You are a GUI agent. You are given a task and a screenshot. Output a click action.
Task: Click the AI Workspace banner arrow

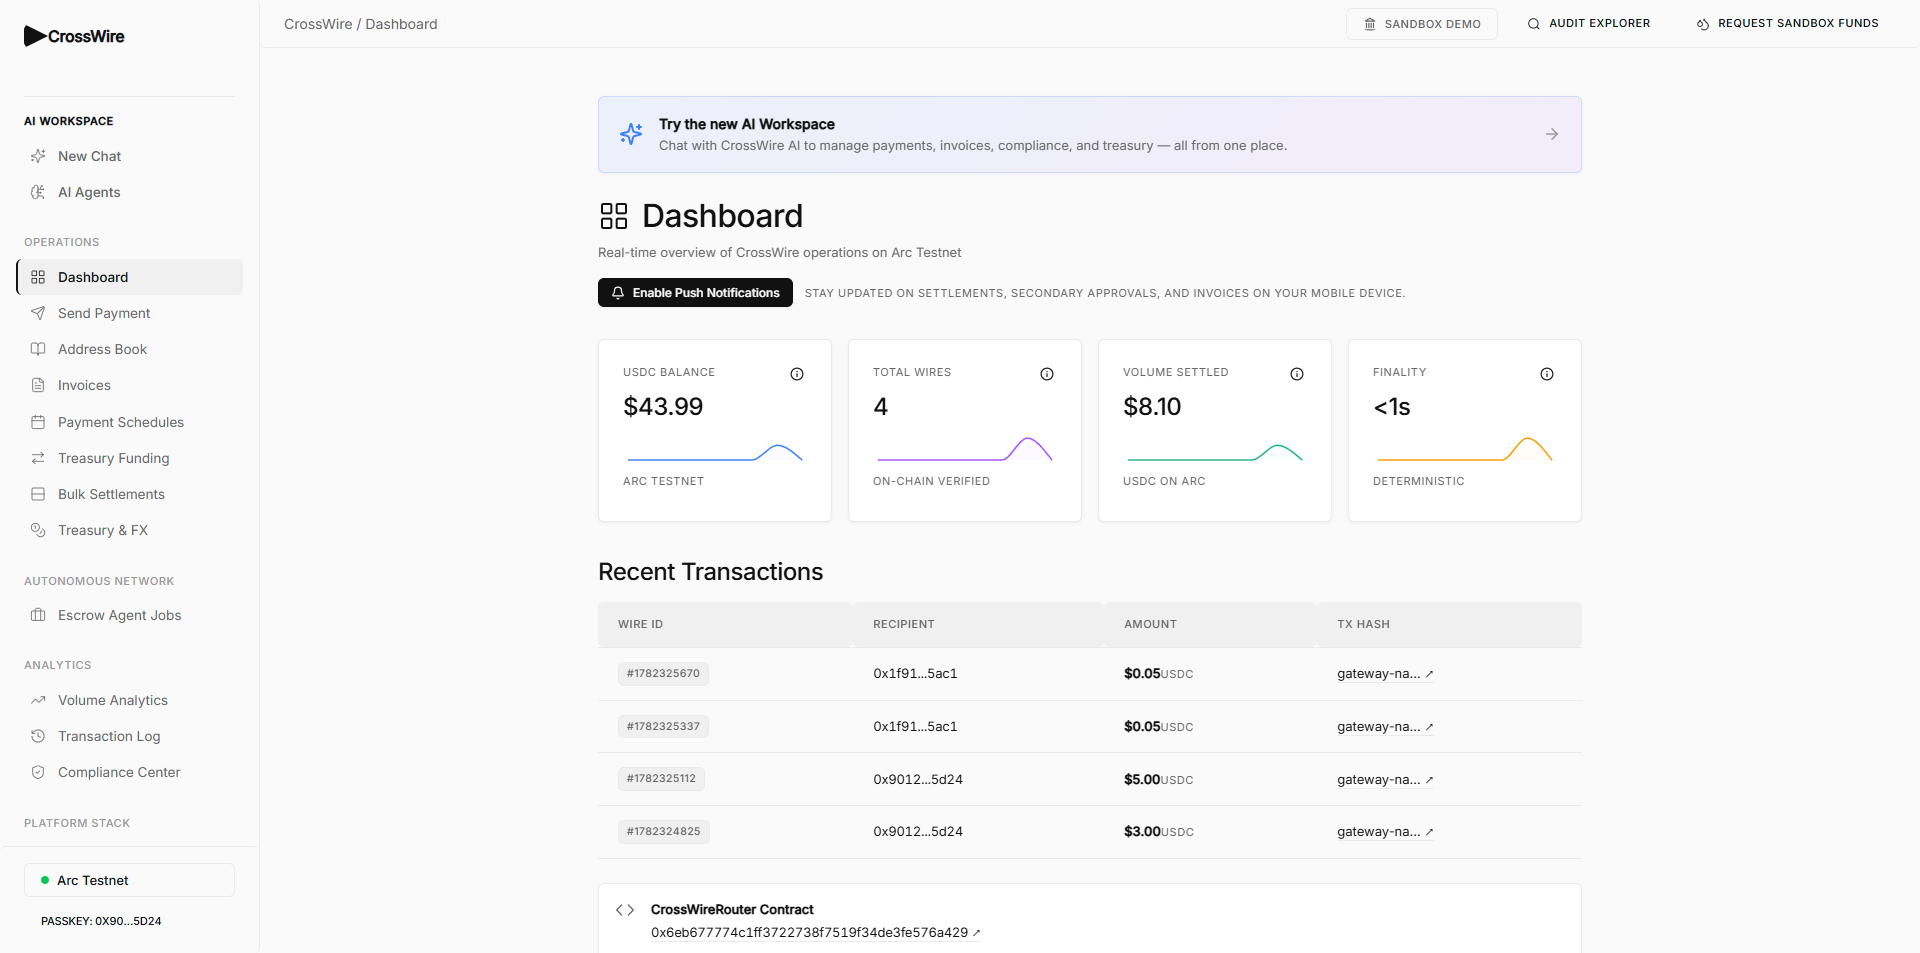[x=1552, y=134]
